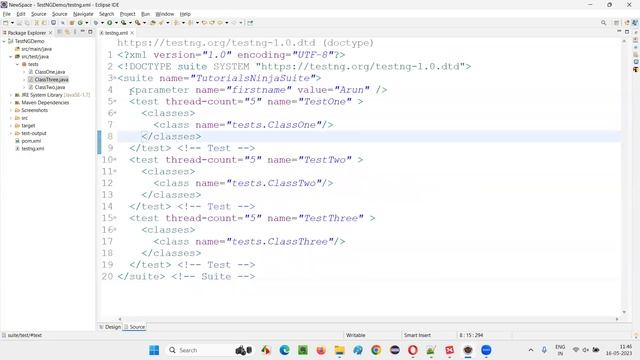
Task: Collapse the TestNGDemo project node
Action: coord(4,41)
